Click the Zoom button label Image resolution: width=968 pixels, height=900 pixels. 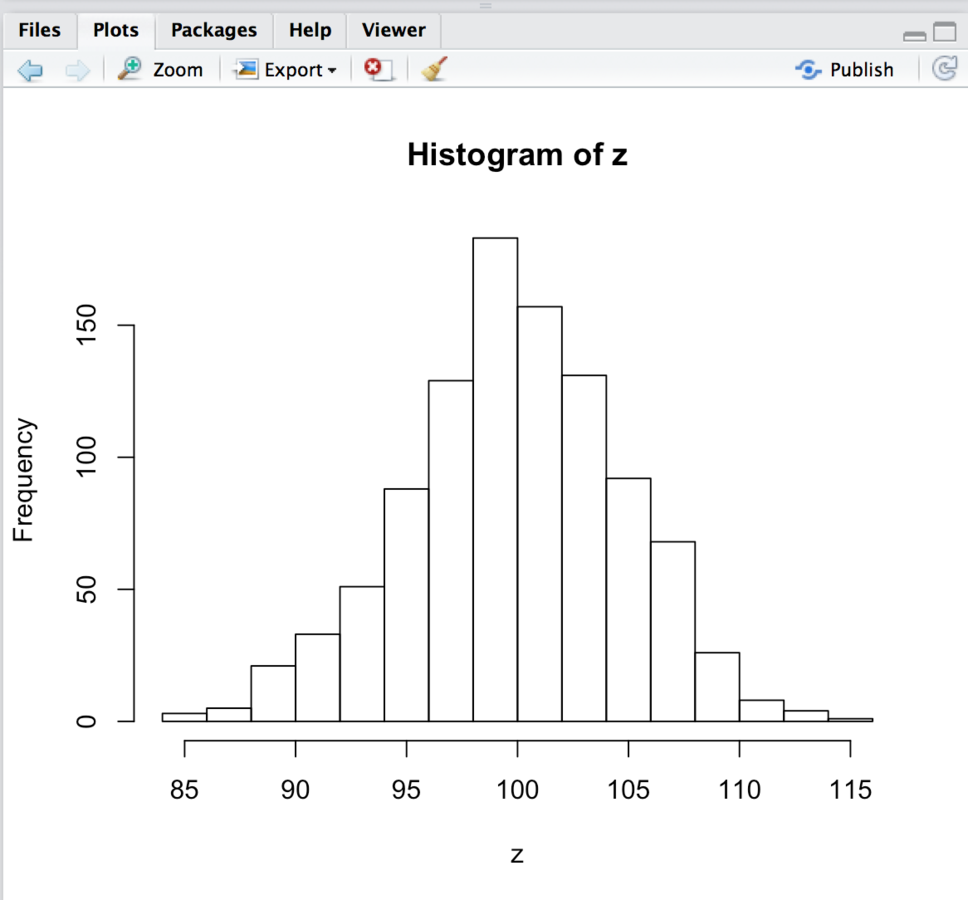[x=178, y=70]
